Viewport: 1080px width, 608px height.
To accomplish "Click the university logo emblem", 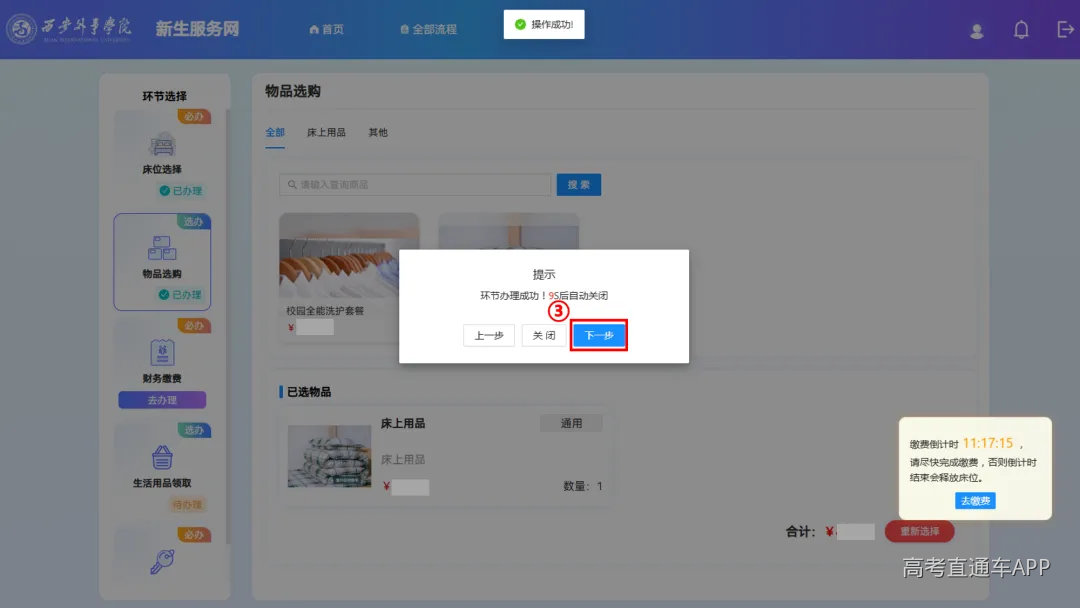I will click(21, 29).
